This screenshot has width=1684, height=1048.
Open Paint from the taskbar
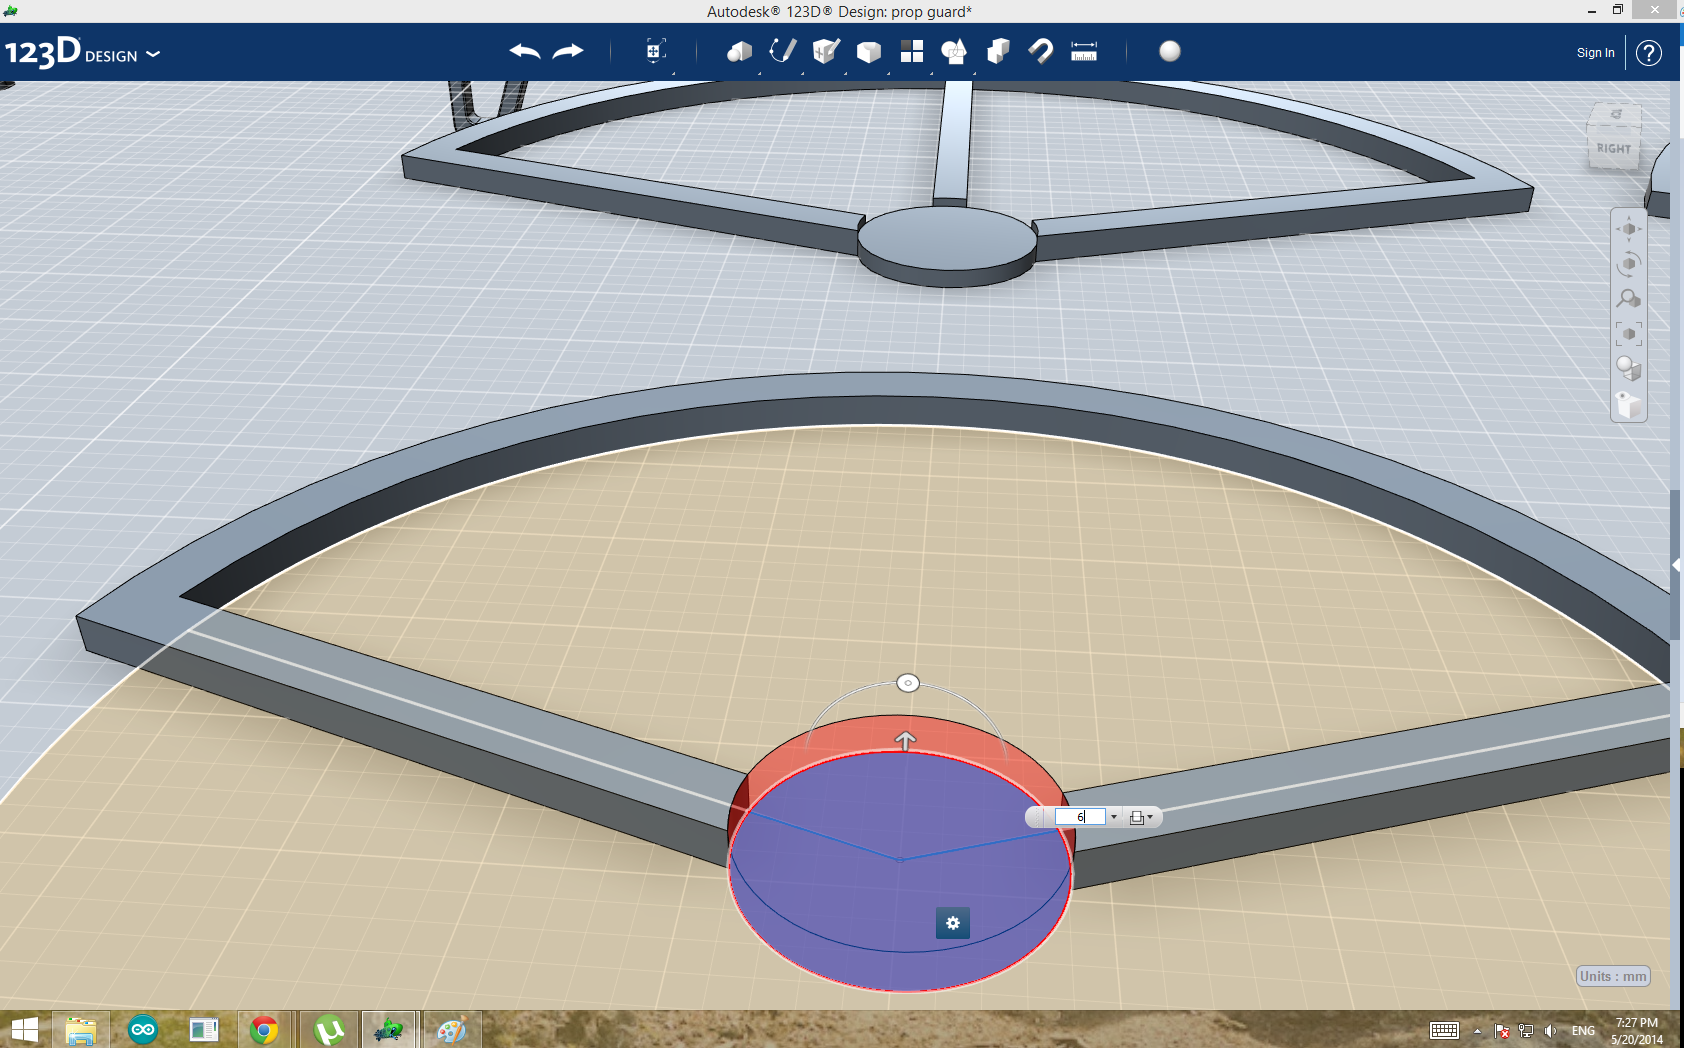coord(451,1030)
